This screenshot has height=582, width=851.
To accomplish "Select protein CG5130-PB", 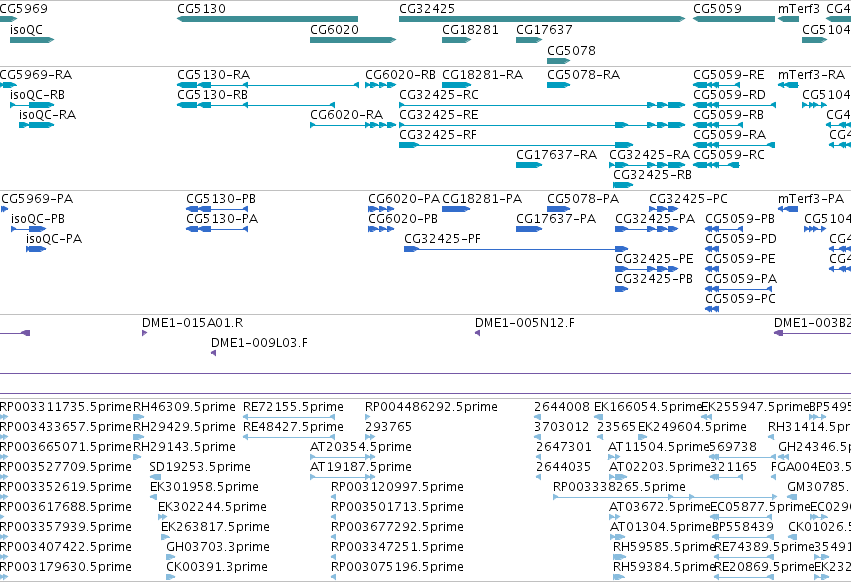I will pyautogui.click(x=221, y=199).
